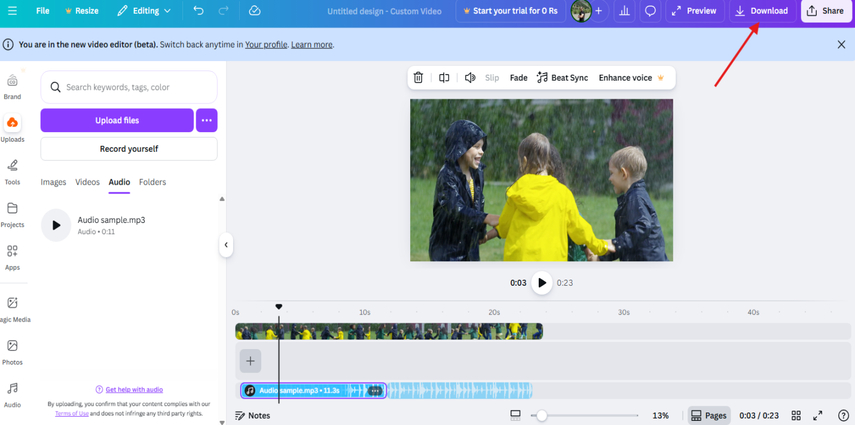855x425 pixels.
Task: Open the Audio panel in sidebar
Action: [x=12, y=395]
